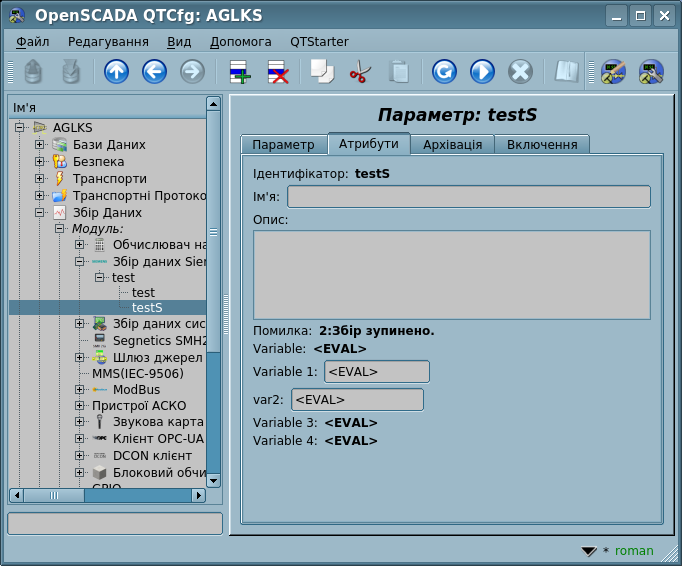Select the Безпека item in the tree
Viewport: 682px width, 566px height.
coord(98,162)
